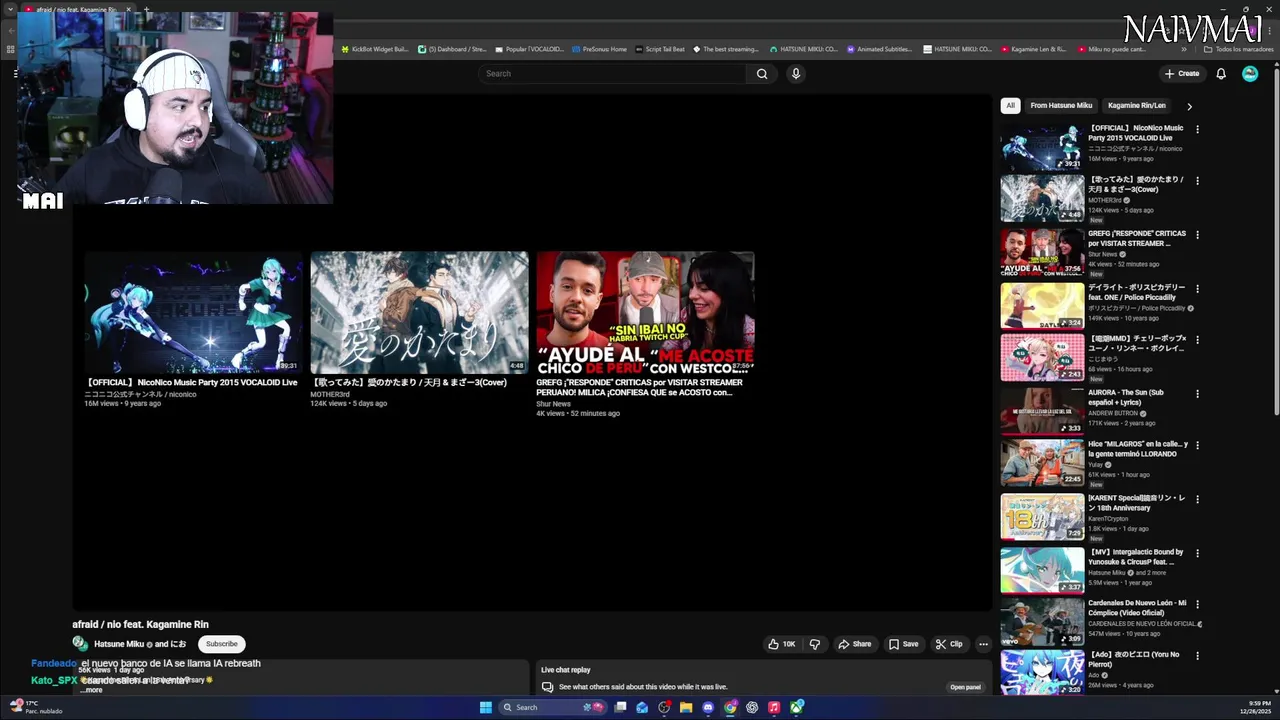
Task: Click the Share button
Action: click(855, 644)
